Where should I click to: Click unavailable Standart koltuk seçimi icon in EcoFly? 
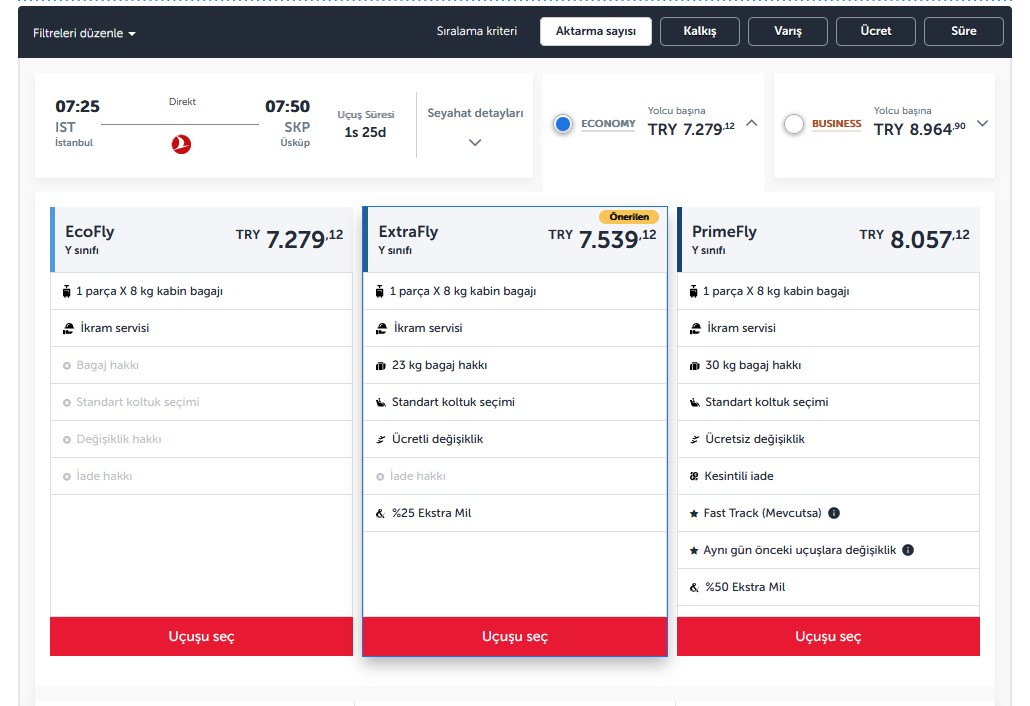coord(66,403)
